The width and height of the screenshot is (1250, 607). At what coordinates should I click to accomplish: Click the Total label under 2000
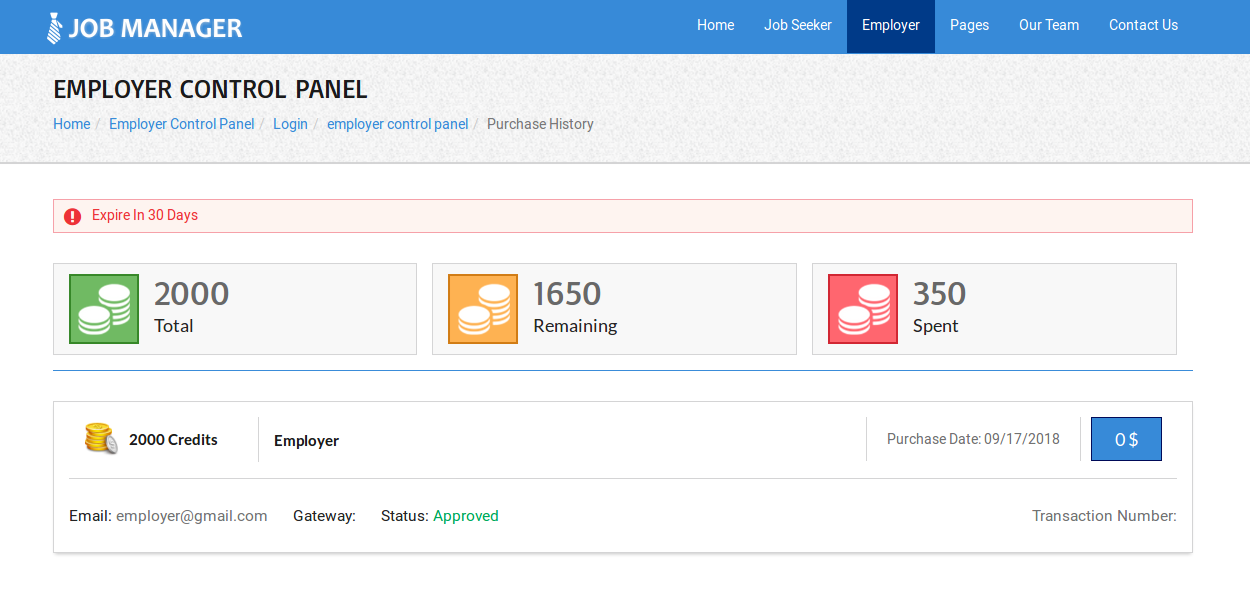coord(174,326)
